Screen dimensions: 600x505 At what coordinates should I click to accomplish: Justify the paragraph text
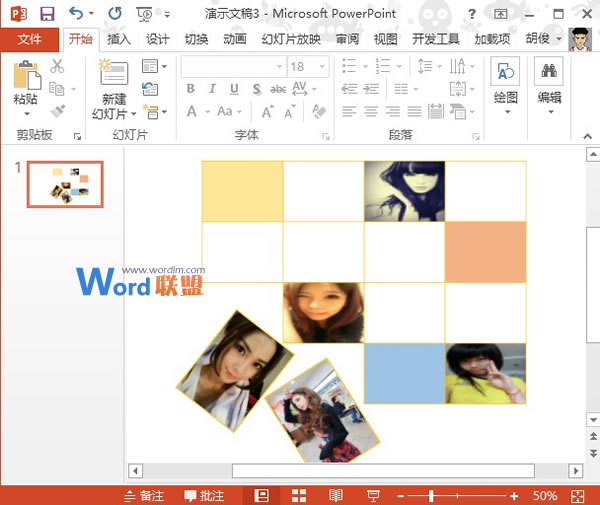click(x=414, y=111)
